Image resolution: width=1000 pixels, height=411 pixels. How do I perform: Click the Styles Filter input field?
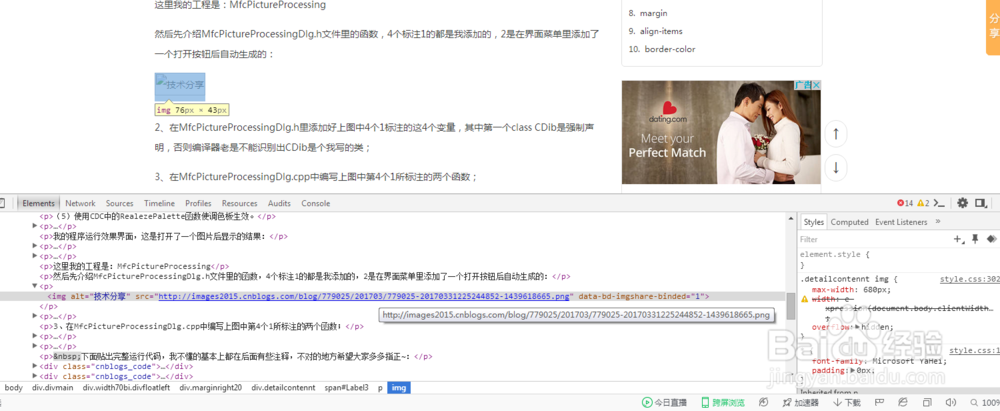[874, 239]
